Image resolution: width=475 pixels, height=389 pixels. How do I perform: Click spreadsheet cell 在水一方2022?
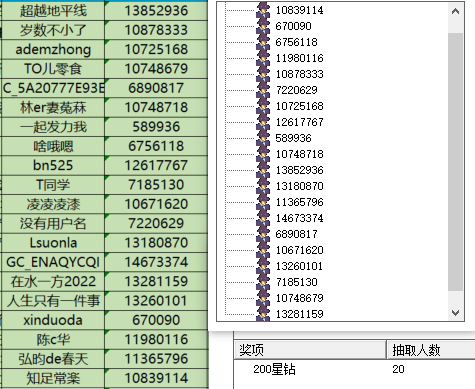tap(53, 281)
